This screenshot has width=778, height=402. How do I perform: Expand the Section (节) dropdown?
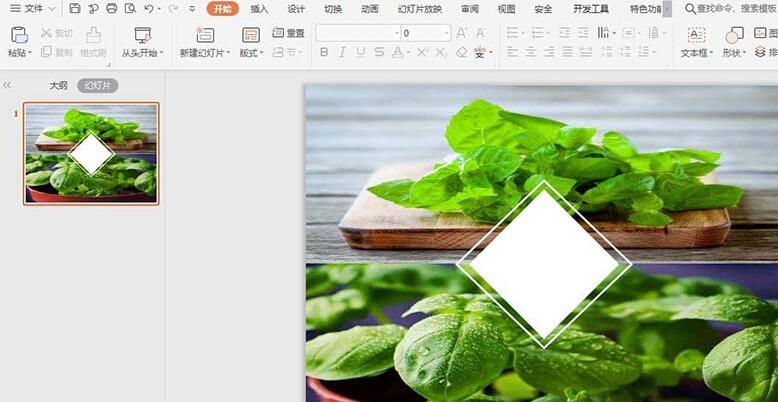[300, 52]
